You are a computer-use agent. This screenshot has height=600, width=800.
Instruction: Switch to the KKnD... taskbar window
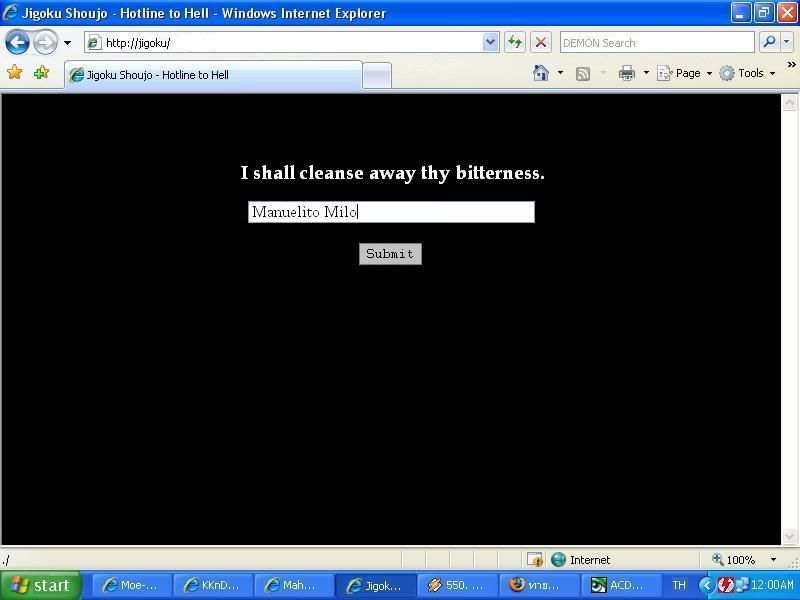(212, 585)
